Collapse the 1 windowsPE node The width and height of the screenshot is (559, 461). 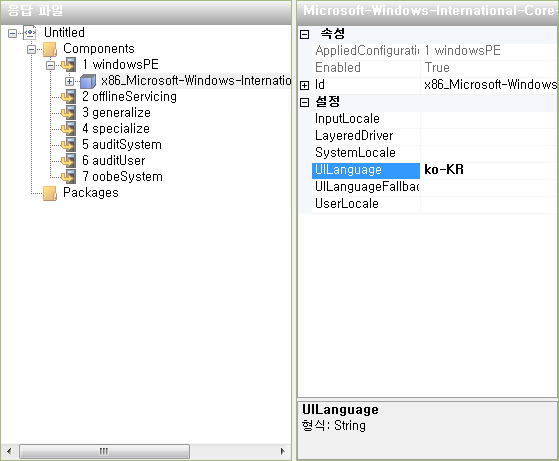tap(51, 65)
